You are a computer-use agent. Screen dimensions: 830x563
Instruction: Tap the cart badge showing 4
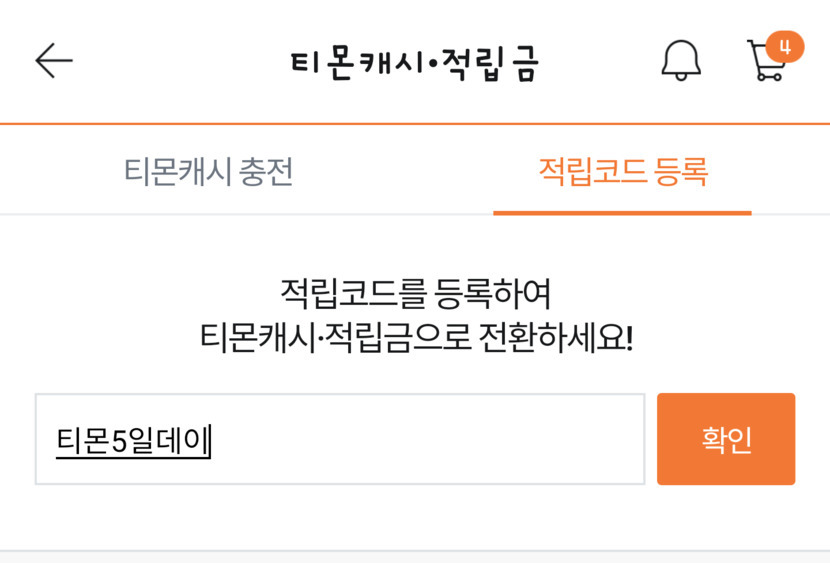click(x=784, y=47)
